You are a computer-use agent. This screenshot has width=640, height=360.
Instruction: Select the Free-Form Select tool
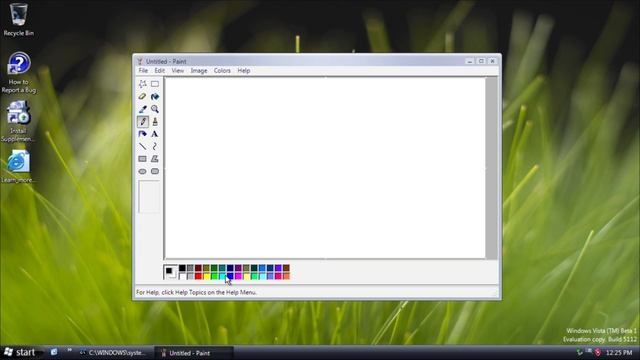142,84
